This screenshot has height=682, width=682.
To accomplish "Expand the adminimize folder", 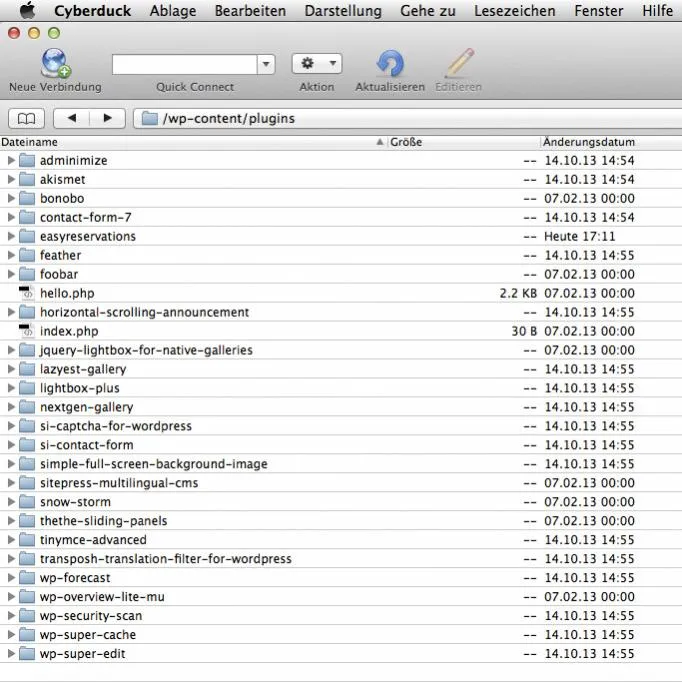I will tap(11, 160).
